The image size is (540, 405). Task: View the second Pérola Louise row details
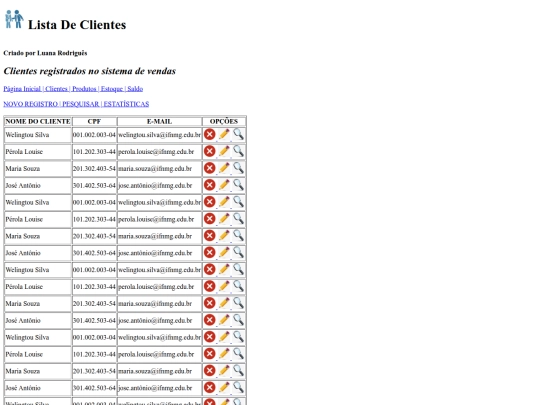pyautogui.click(x=238, y=219)
